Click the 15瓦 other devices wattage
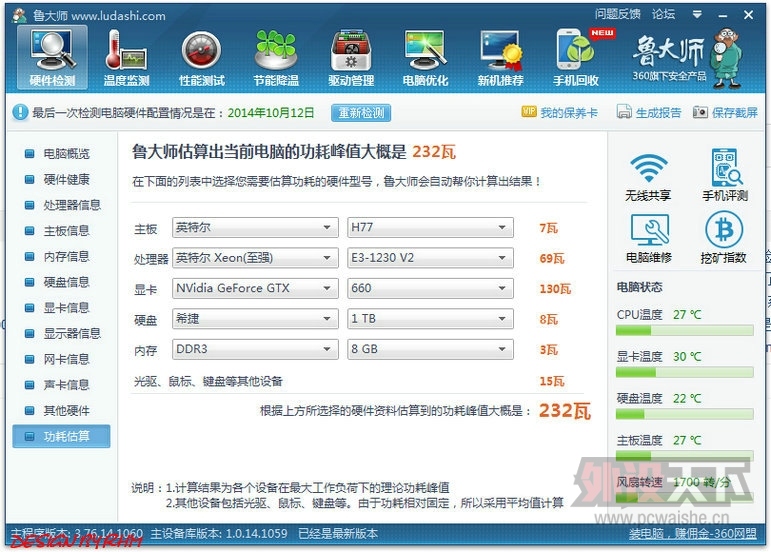Viewport: 771px width, 552px height. point(552,381)
